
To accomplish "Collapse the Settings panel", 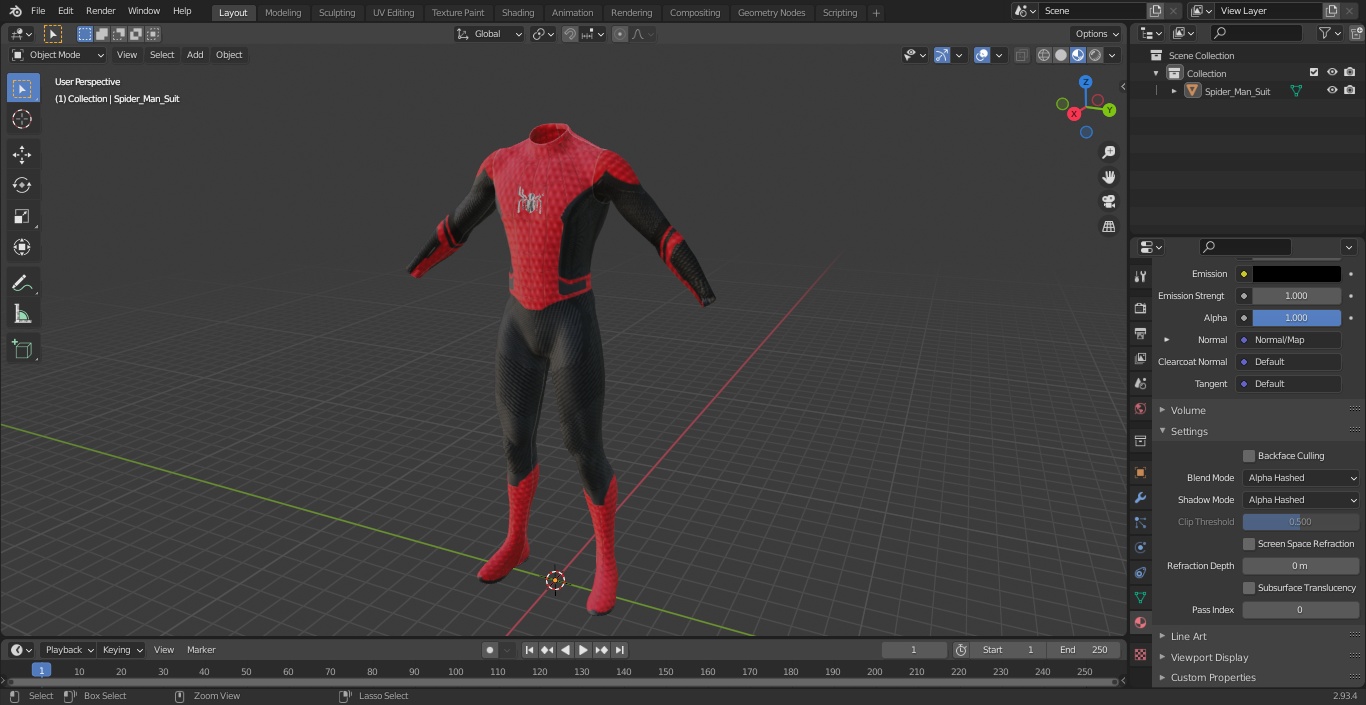I will click(1188, 431).
